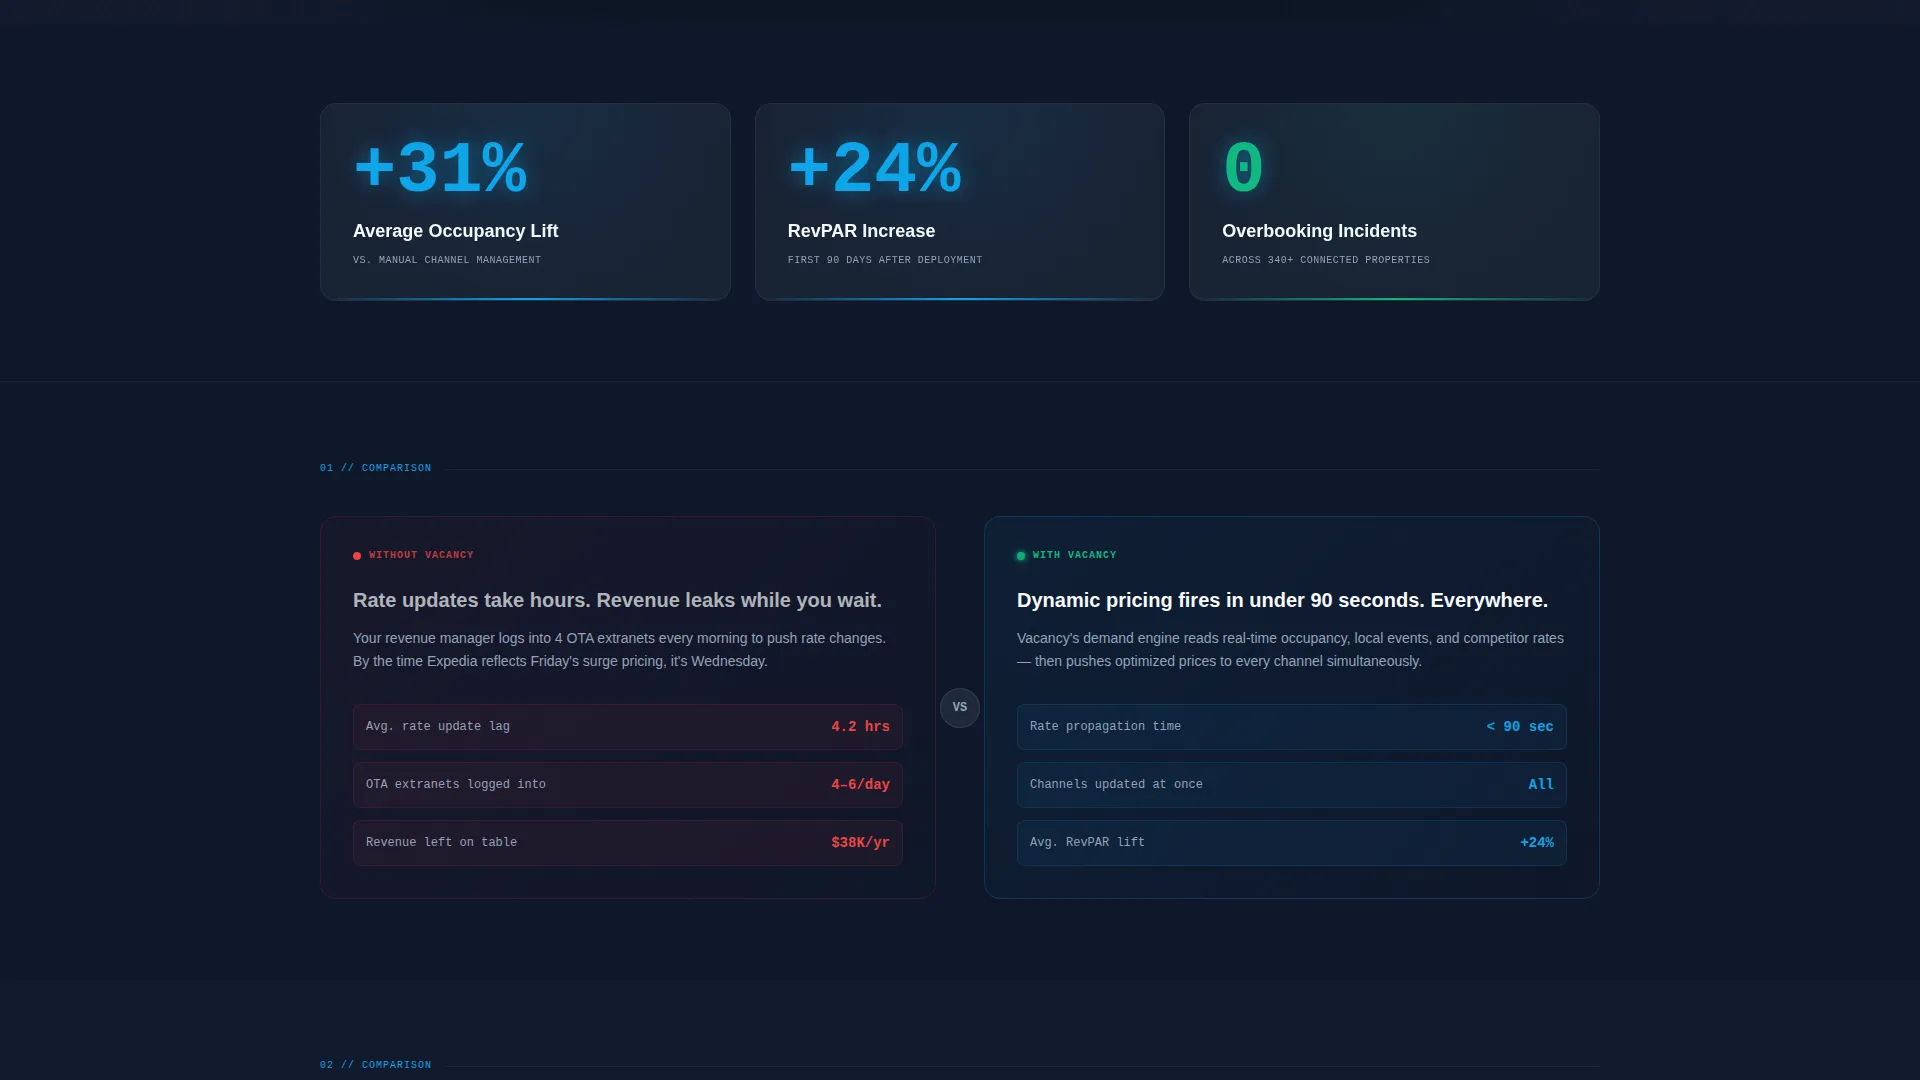Click the '01 // COMPARISON' section label
Screen dimensions: 1920x1080
(375, 468)
